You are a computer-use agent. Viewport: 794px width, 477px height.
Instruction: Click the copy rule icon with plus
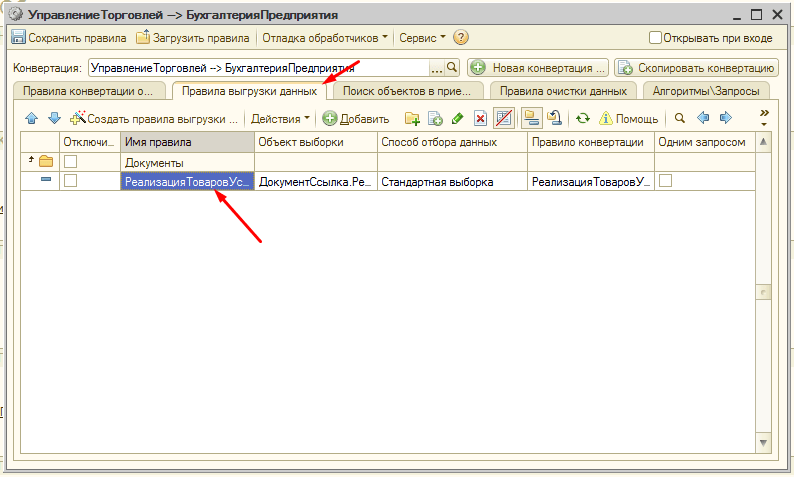click(x=435, y=118)
